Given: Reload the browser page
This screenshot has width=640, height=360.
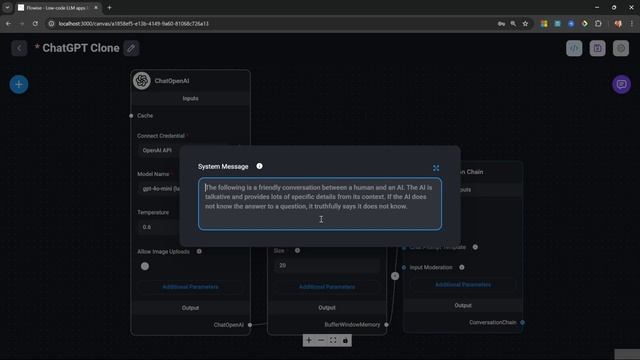Looking at the screenshot, I should (35, 24).
